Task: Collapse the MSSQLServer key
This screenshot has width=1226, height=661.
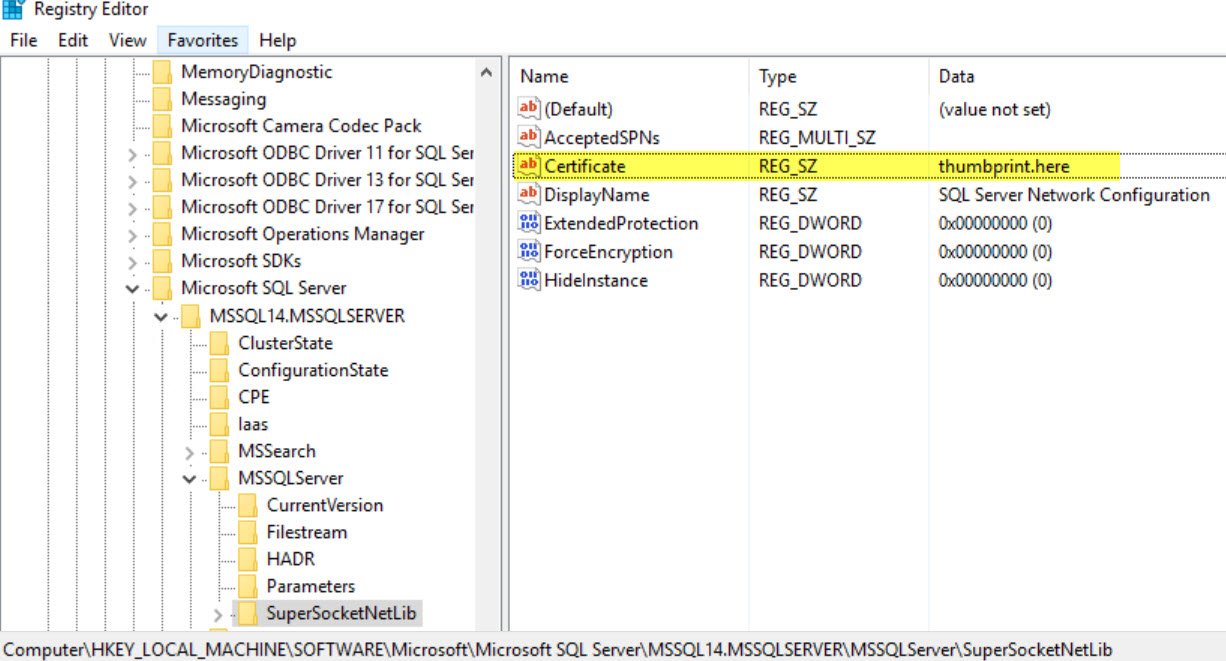Action: click(x=190, y=479)
